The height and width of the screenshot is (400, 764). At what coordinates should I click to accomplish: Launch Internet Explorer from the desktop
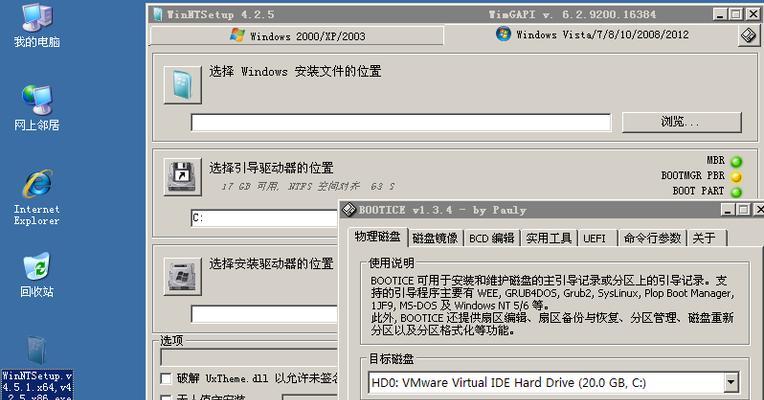[37, 197]
